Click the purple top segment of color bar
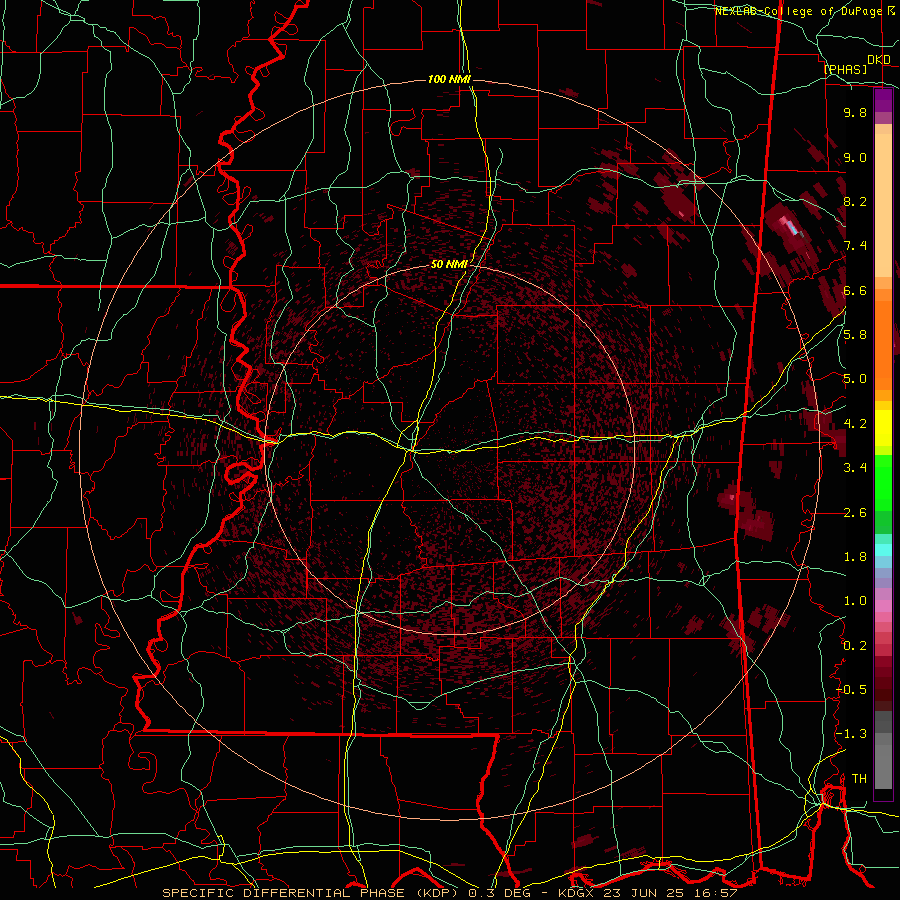 (x=883, y=100)
